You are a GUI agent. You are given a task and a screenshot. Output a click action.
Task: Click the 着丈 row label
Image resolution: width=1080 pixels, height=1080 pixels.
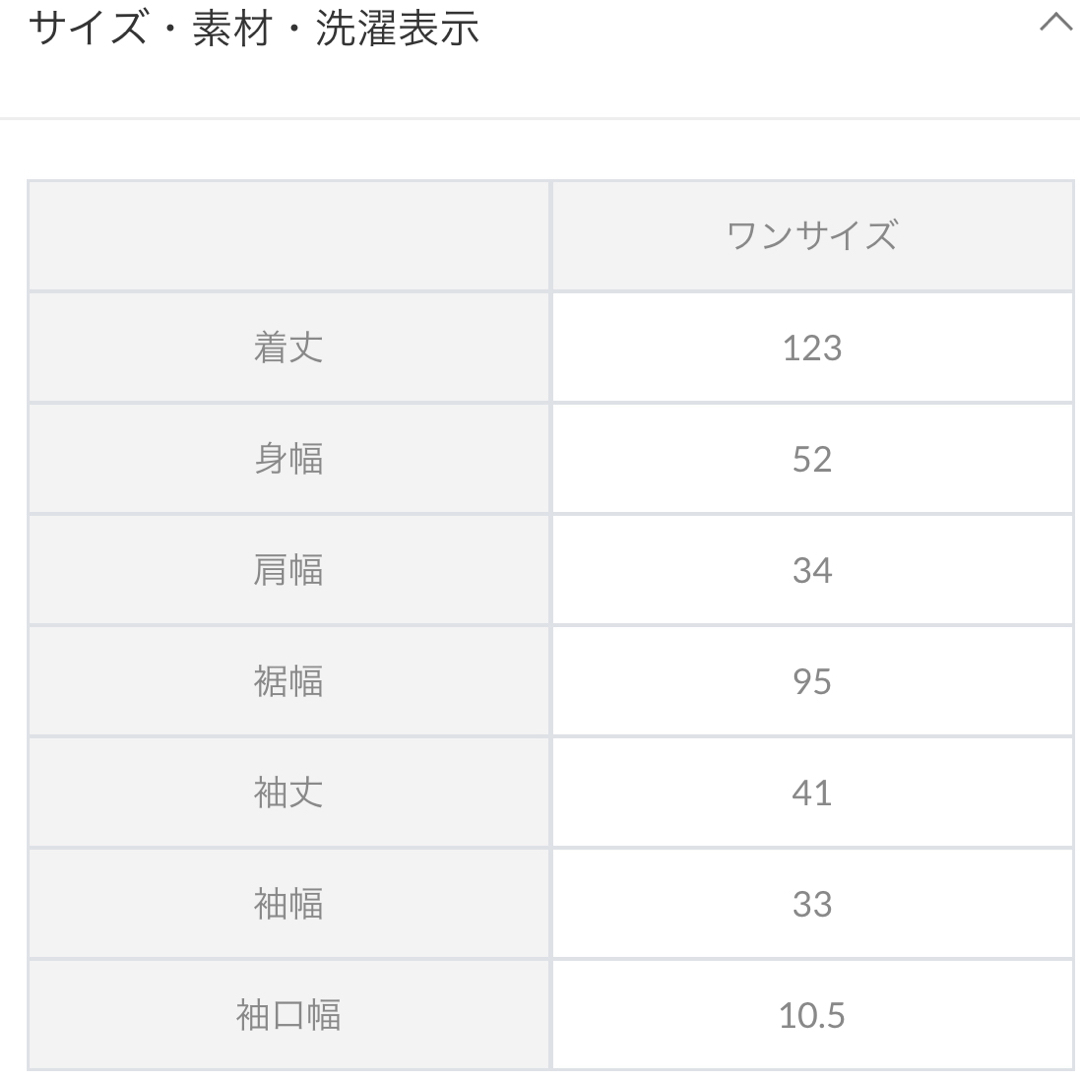click(289, 347)
